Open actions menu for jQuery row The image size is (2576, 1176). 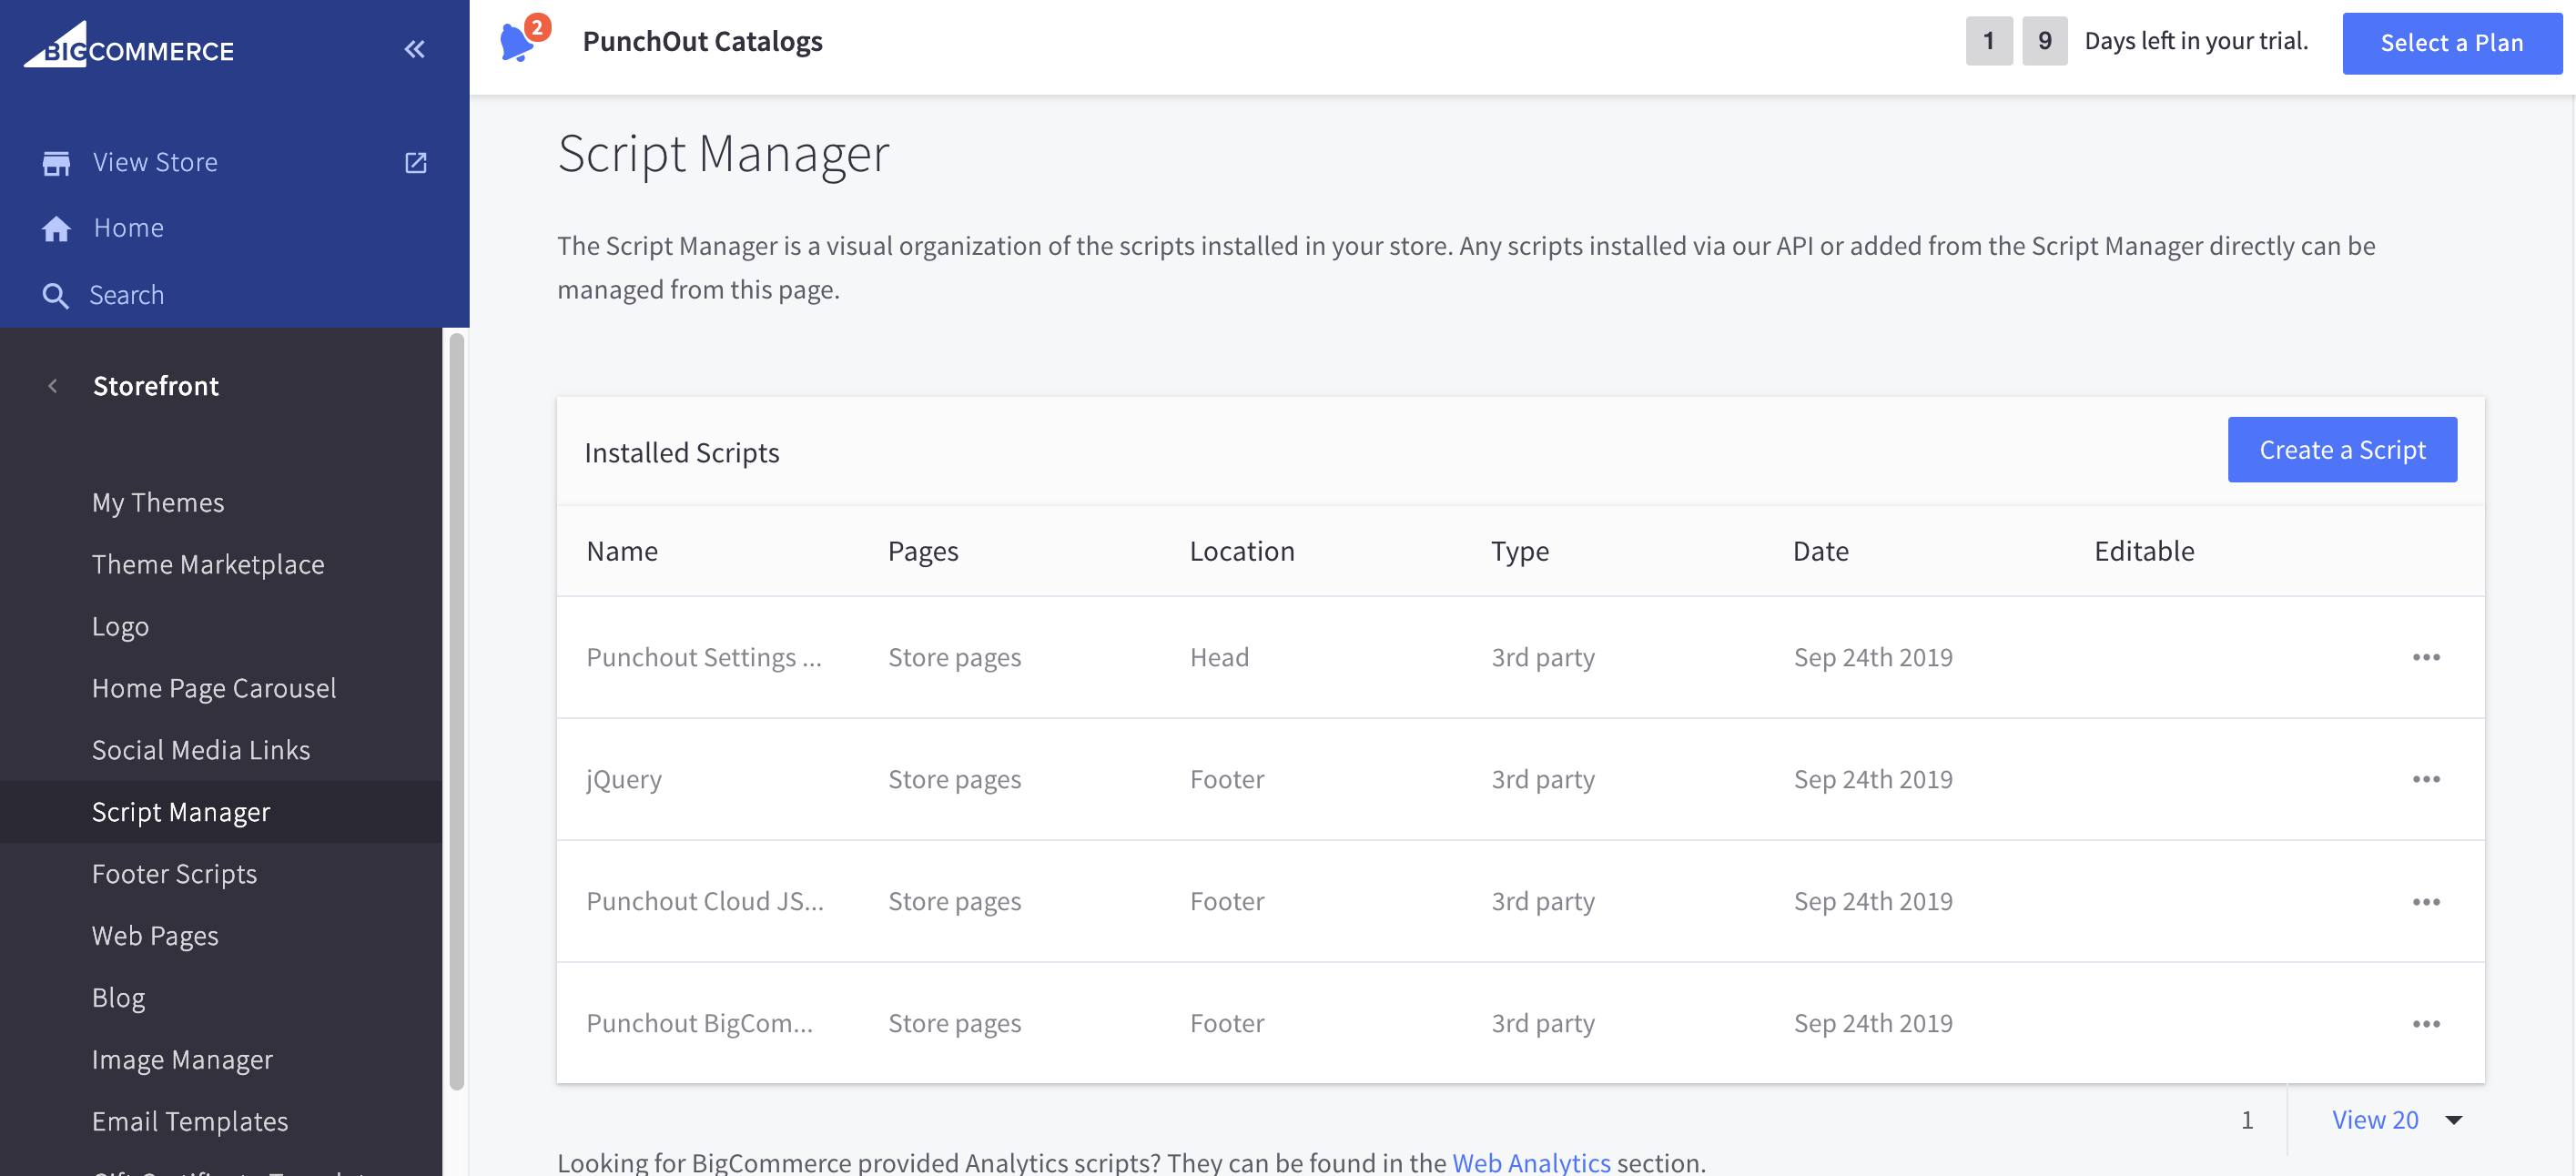coord(2426,779)
